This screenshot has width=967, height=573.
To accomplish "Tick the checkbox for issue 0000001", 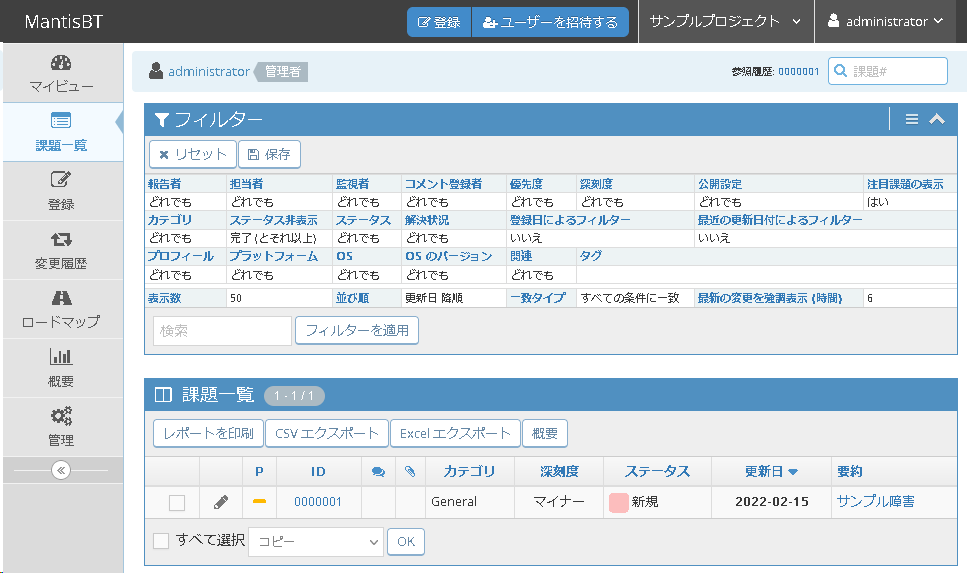I will (x=177, y=503).
